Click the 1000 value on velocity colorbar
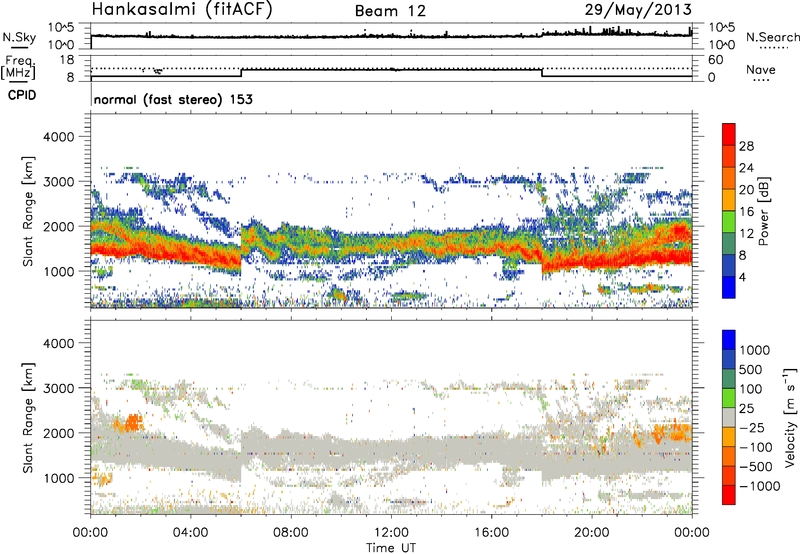The height and width of the screenshot is (554, 800). coord(755,350)
